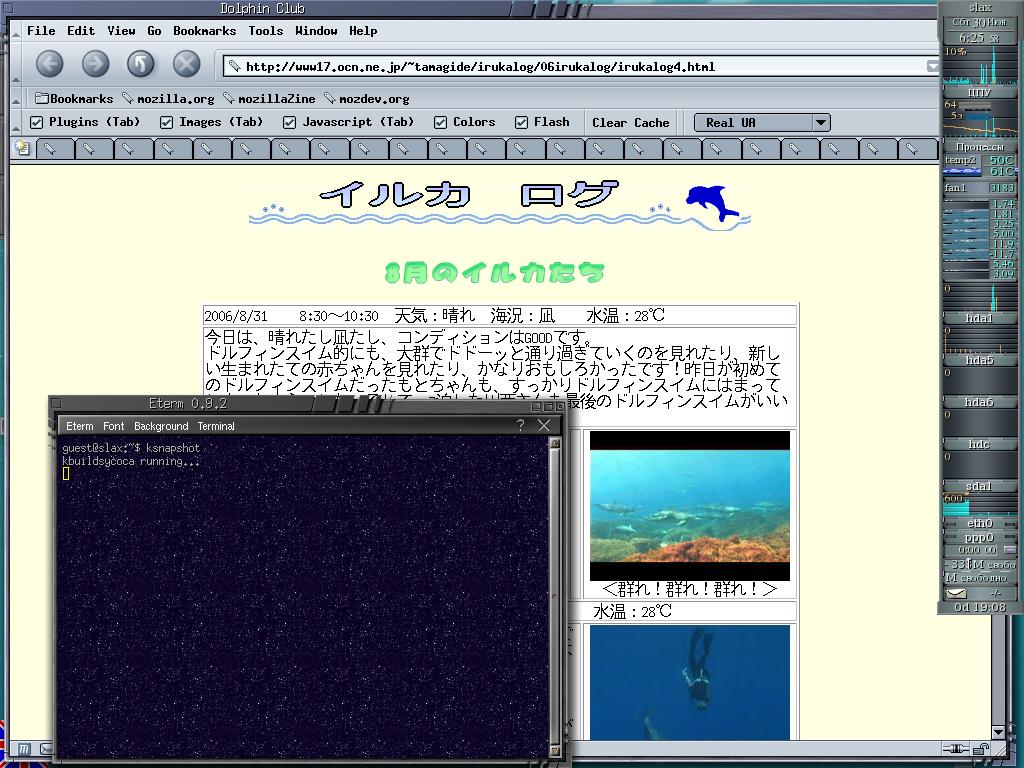Click the mail envelope icon in gkrellm panel
Image resolution: width=1024 pixels, height=768 pixels.
point(956,593)
